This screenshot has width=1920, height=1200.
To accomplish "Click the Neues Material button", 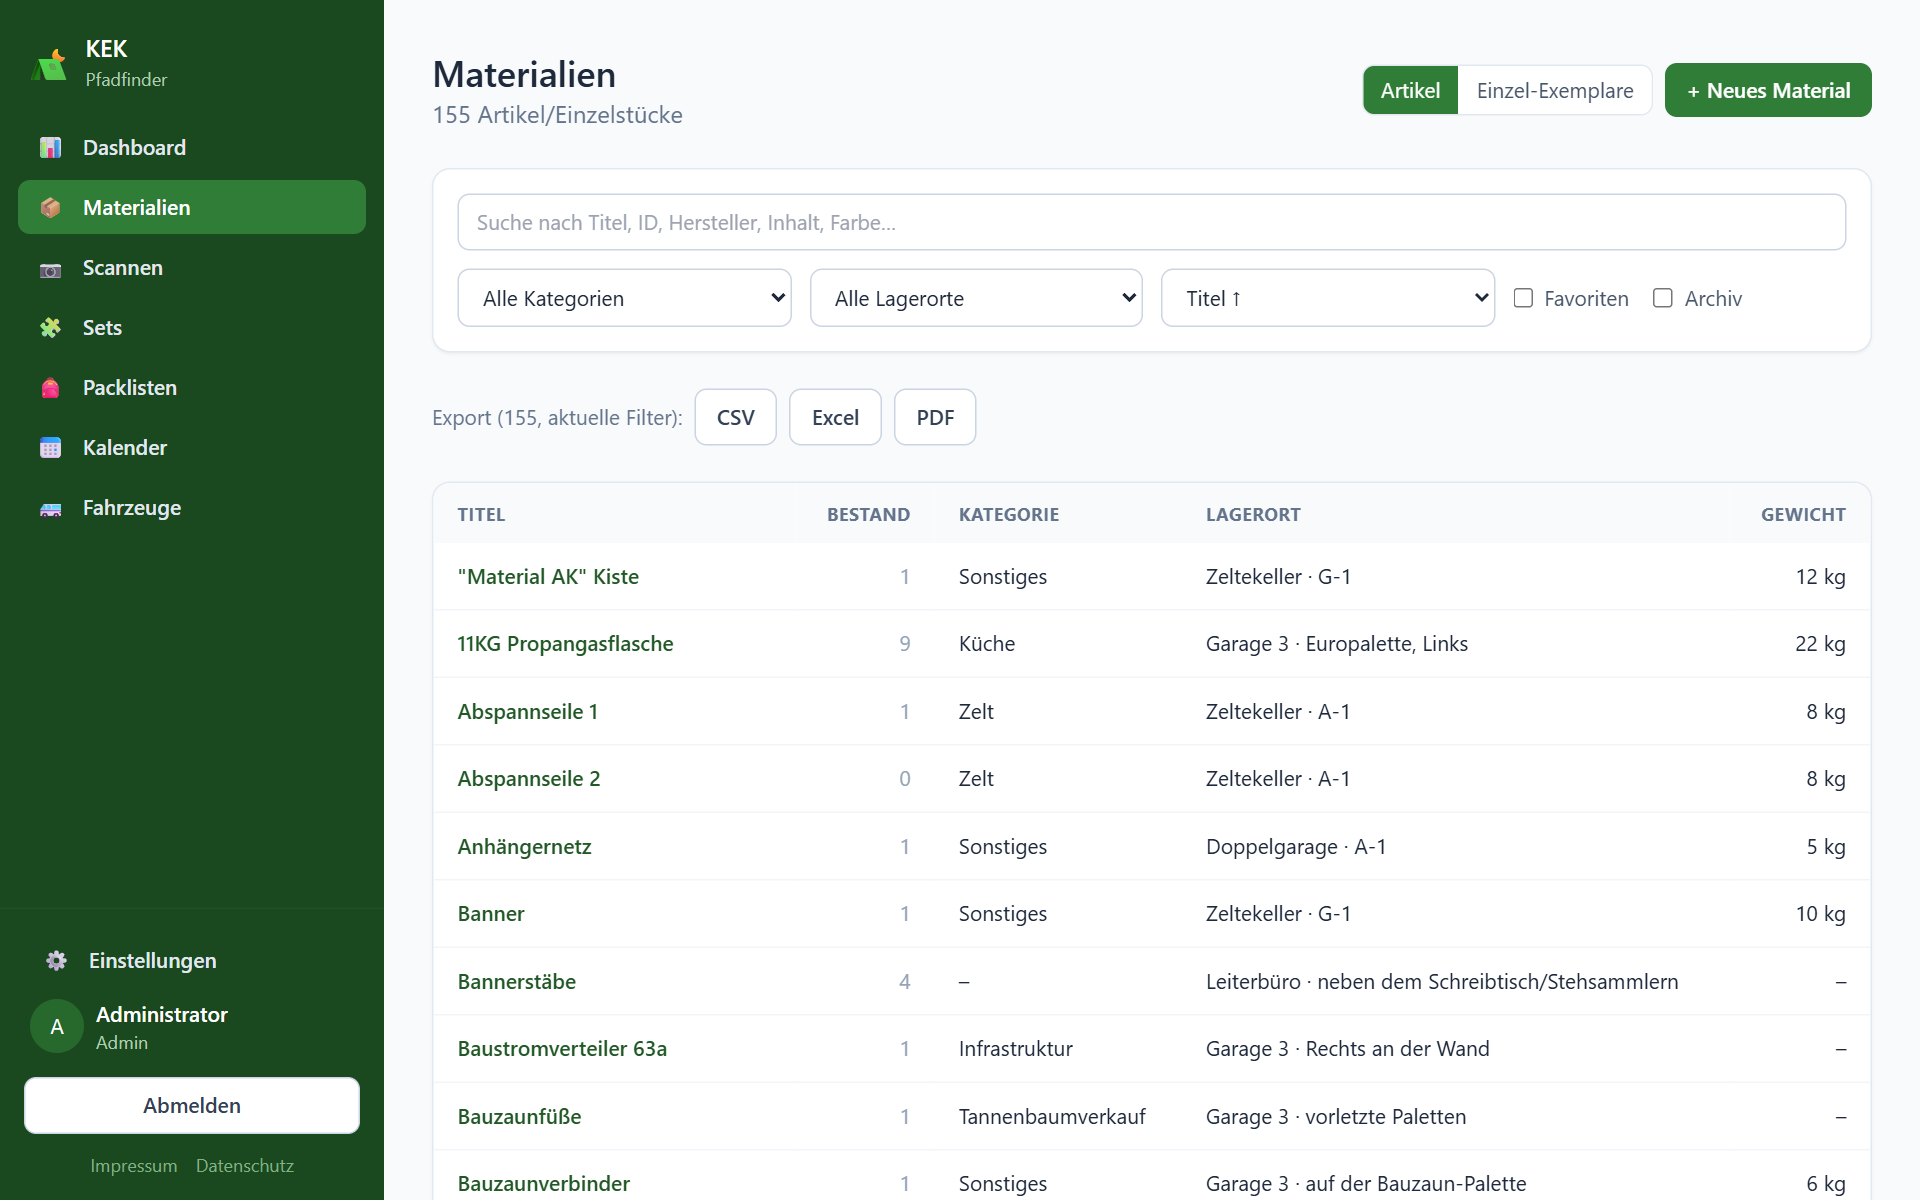I will 1768,90.
